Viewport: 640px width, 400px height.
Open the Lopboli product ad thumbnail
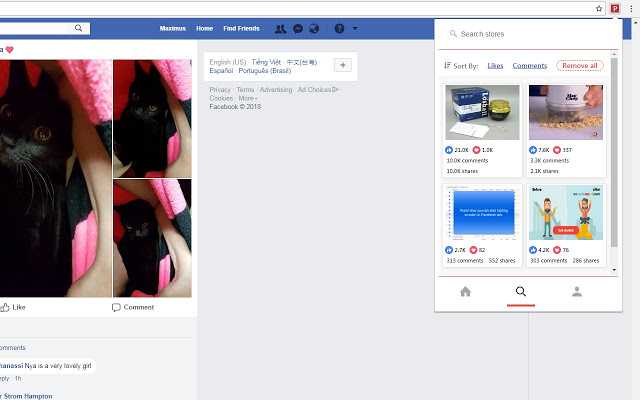click(x=482, y=112)
